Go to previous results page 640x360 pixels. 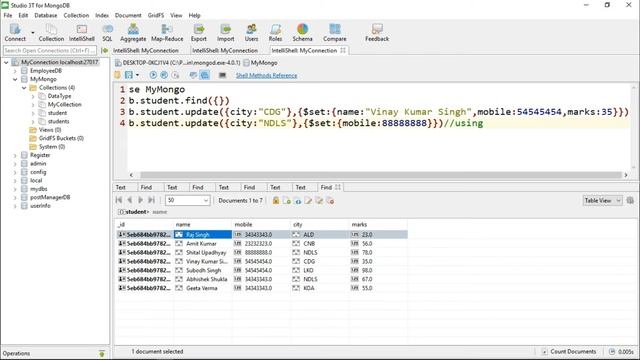coord(129,200)
